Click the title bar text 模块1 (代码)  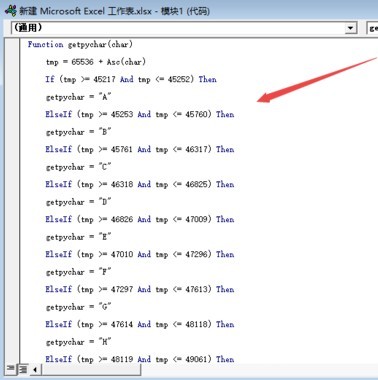185,11
